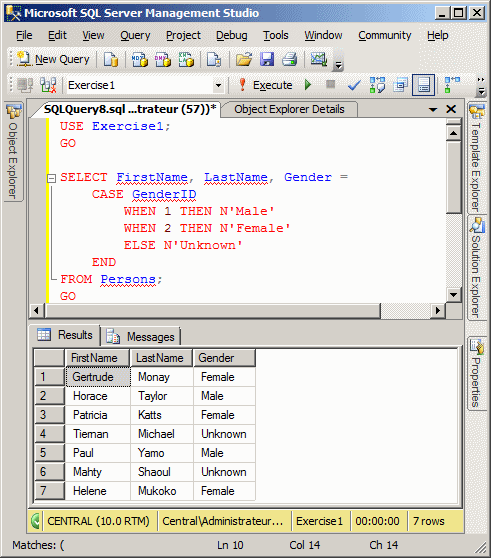Click the blue Parse checkmark icon
The image size is (491, 558).
[x=354, y=85]
